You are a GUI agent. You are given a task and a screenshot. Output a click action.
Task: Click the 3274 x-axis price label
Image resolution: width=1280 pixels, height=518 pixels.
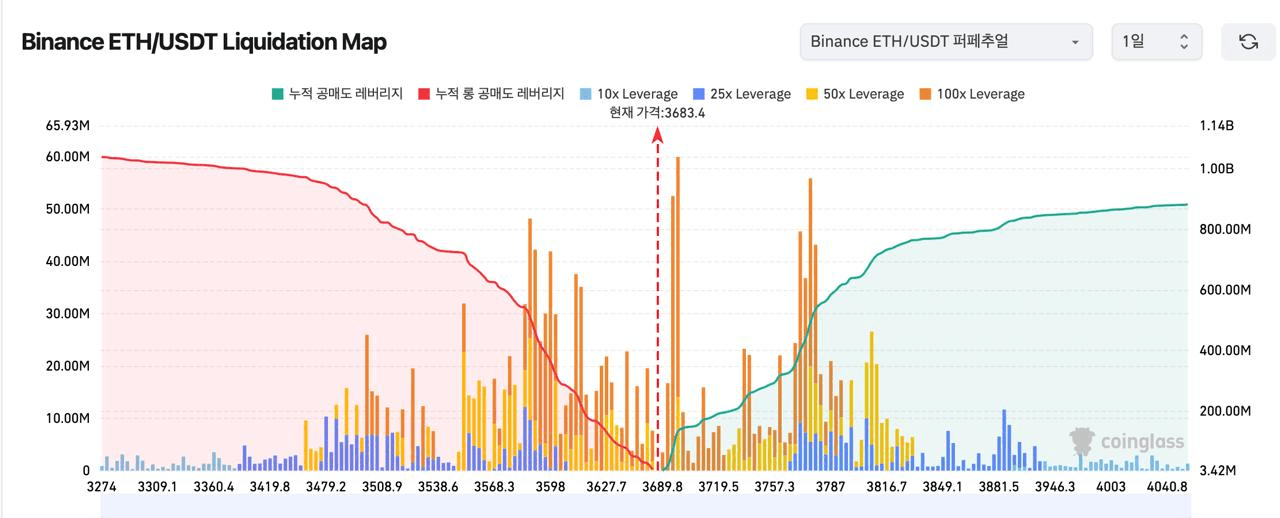pyautogui.click(x=102, y=486)
